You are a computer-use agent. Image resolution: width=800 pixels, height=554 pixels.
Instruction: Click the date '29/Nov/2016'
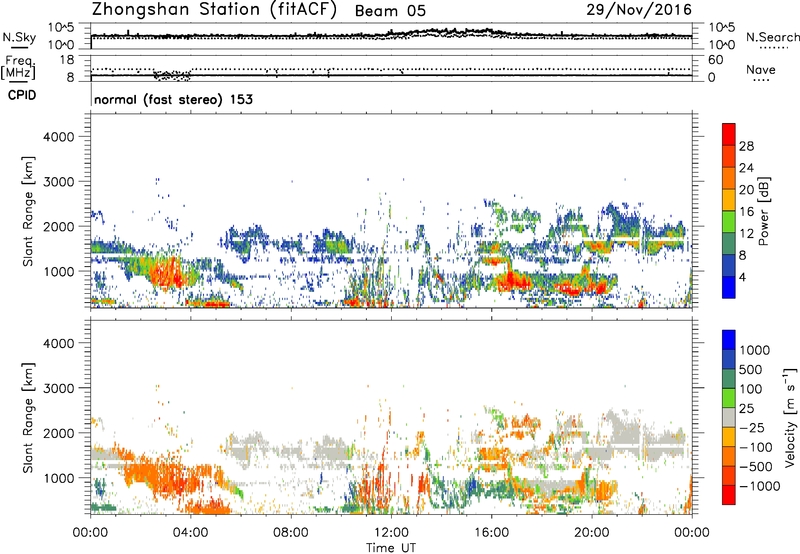639,10
